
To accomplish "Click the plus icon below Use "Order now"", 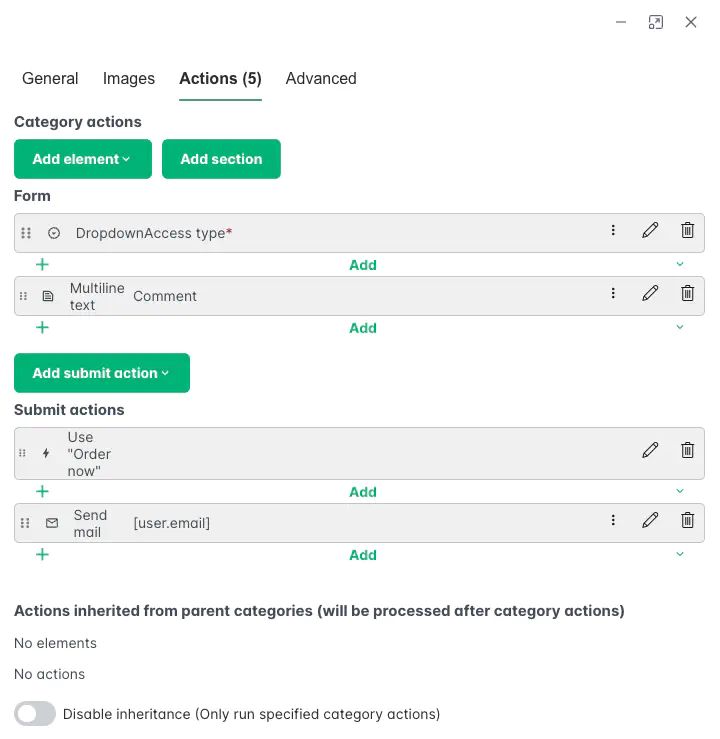I will [x=42, y=492].
